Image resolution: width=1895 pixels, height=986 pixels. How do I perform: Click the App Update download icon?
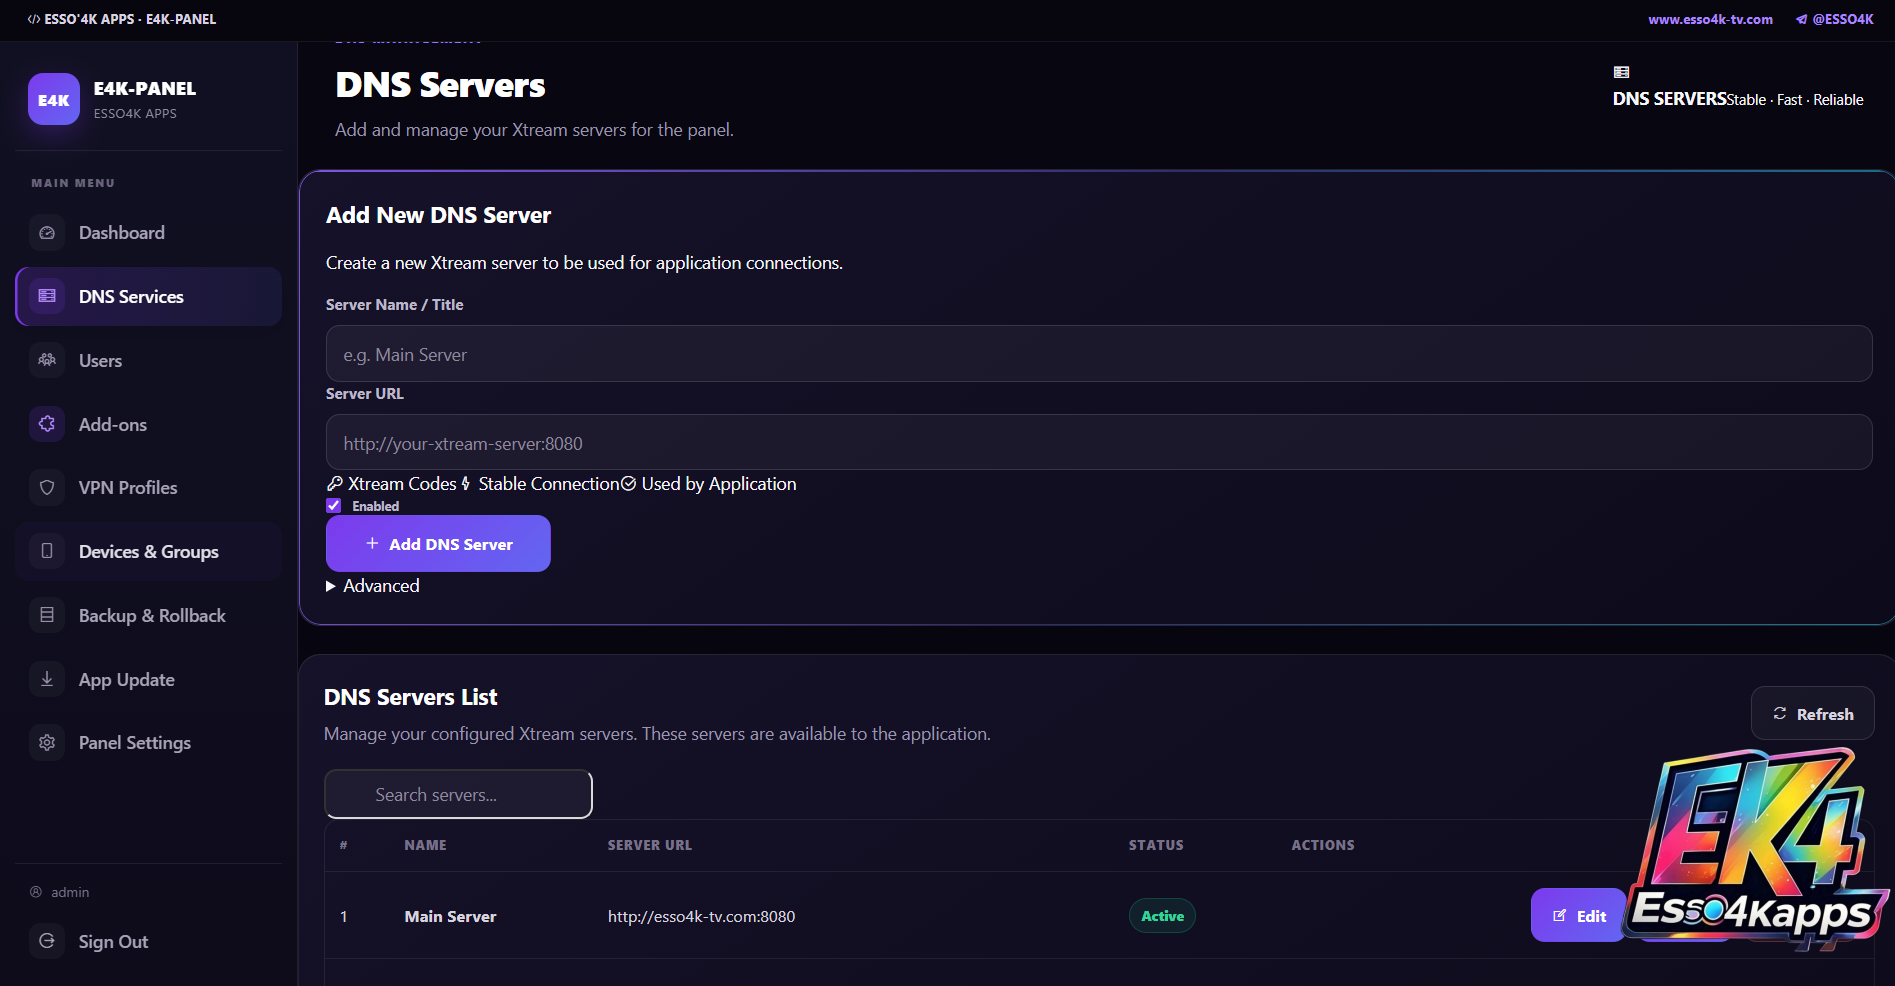click(47, 679)
